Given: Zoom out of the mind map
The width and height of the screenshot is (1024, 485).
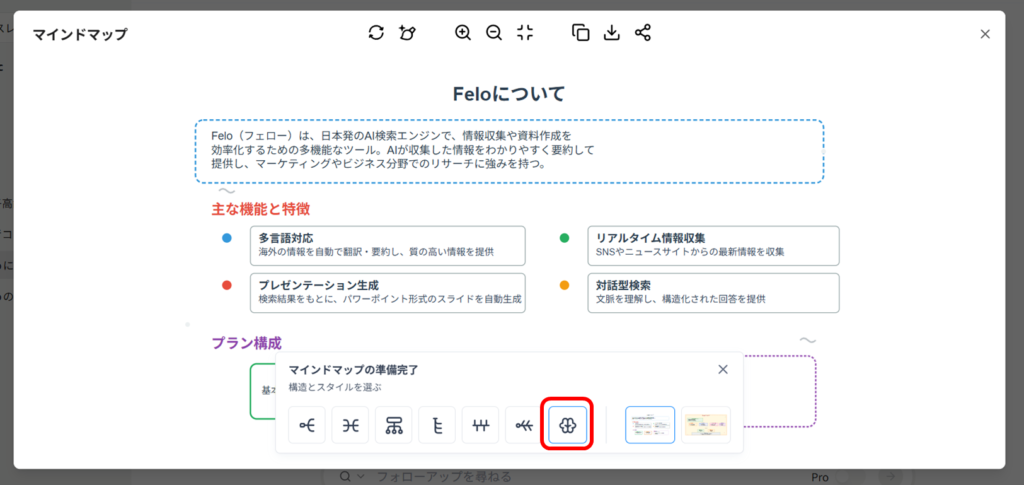Looking at the screenshot, I should [x=493, y=33].
